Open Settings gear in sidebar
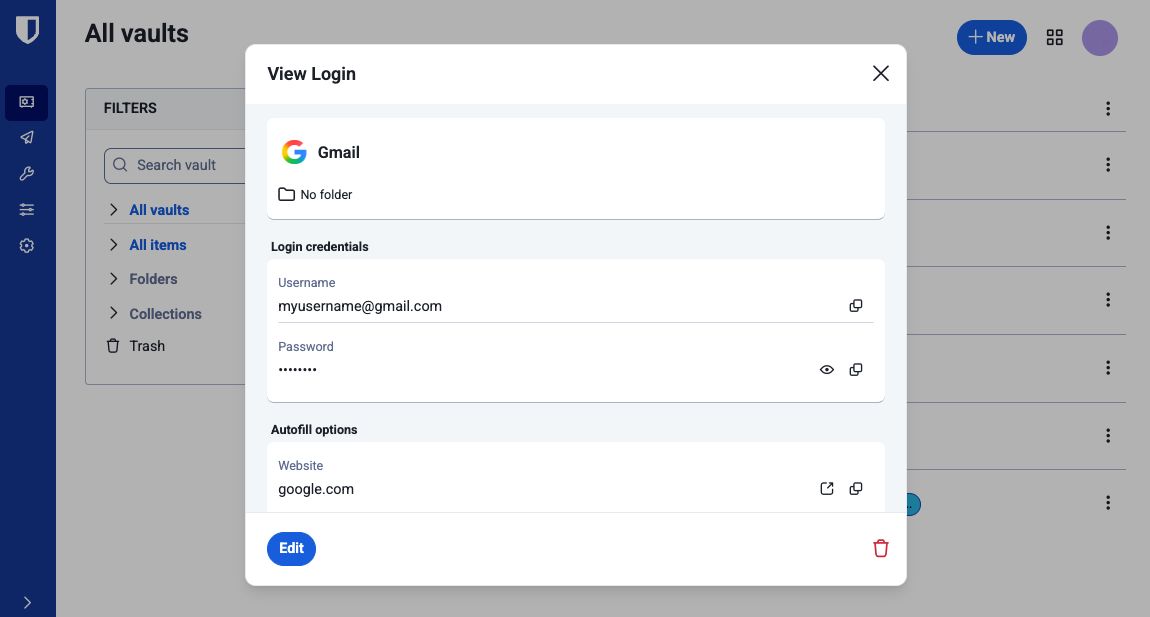 pyautogui.click(x=27, y=245)
